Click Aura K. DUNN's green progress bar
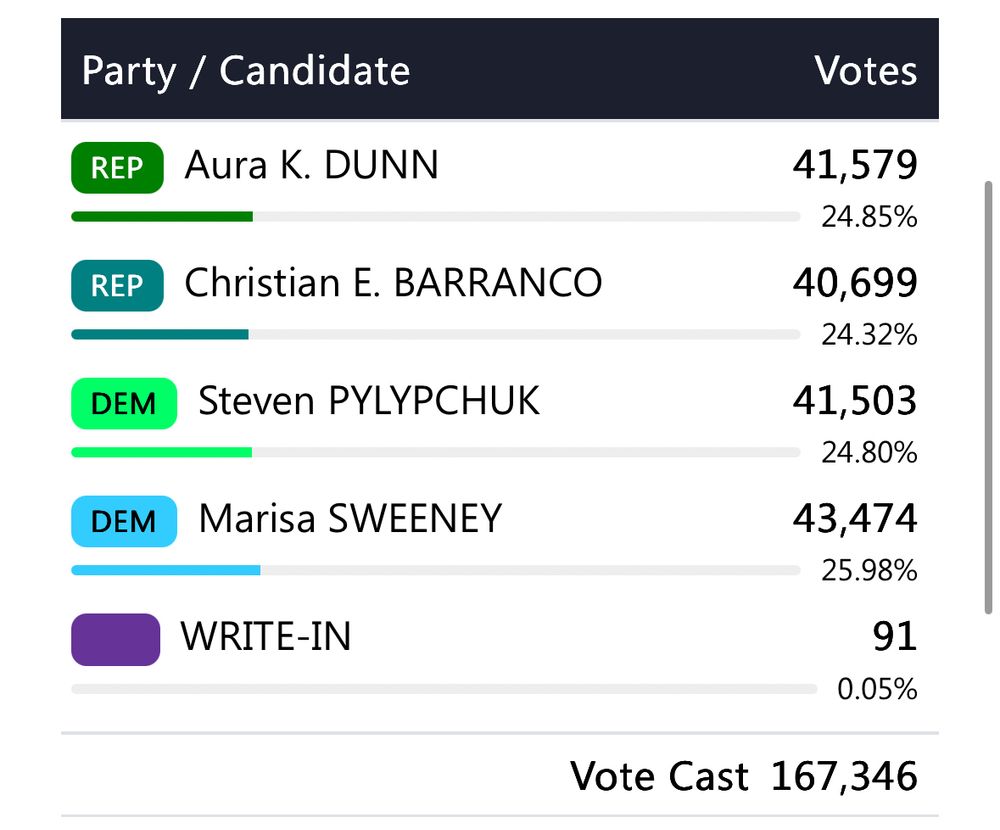Viewport: 1000px width, 830px height. tap(162, 216)
